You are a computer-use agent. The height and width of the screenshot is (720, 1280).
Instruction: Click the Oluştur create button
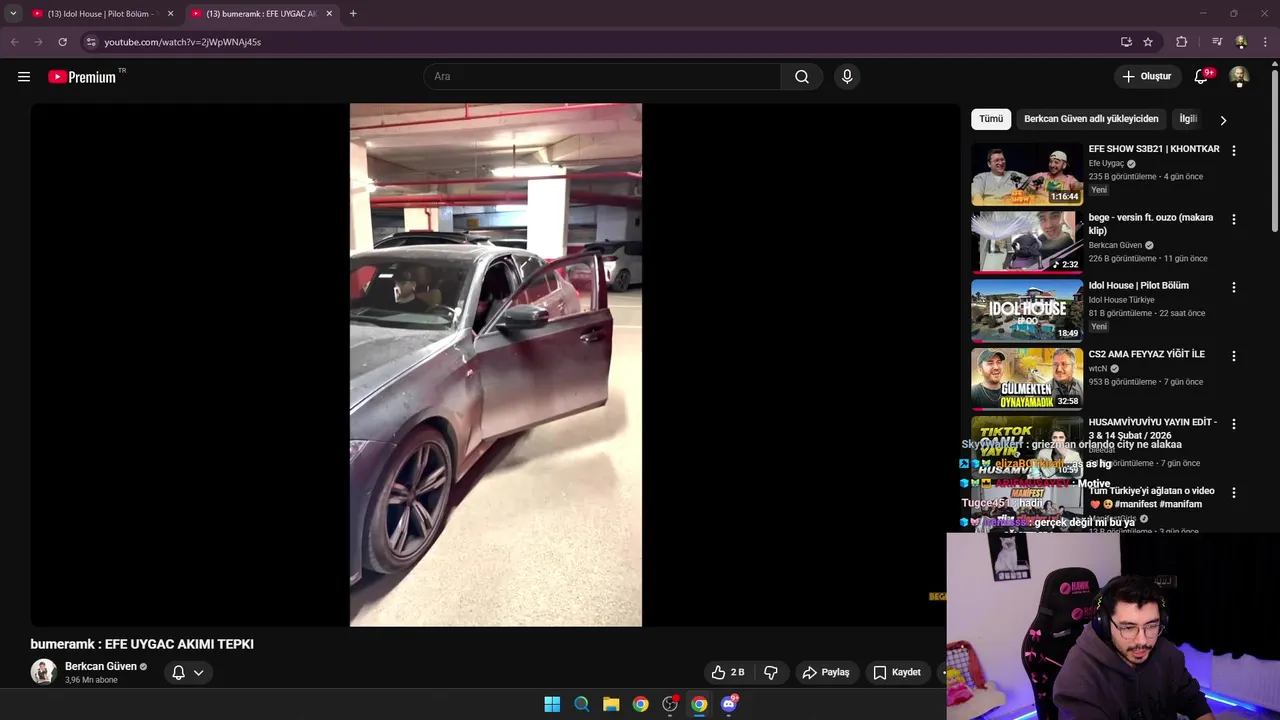click(1146, 77)
